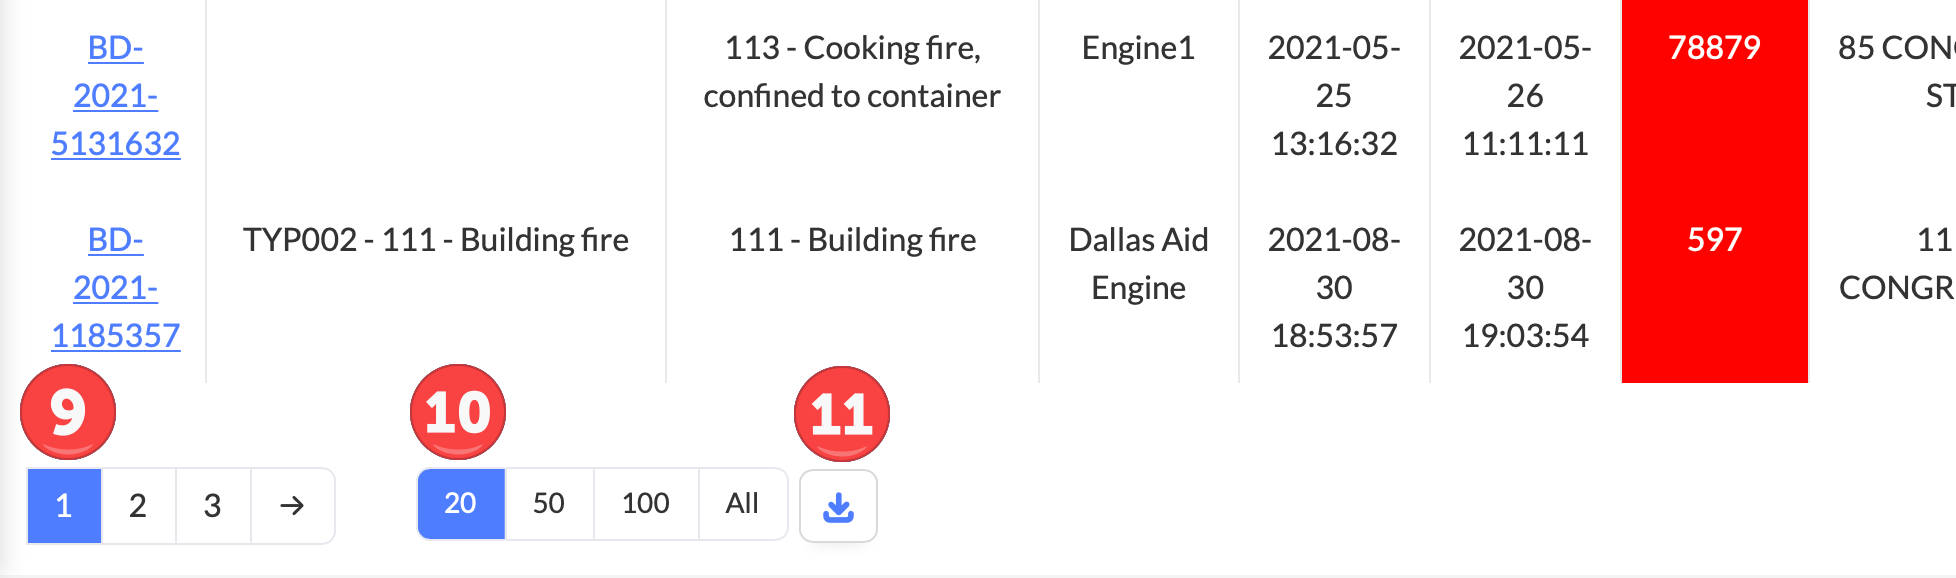This screenshot has width=1956, height=578.
Task: Jump to page 2
Action: pos(138,506)
